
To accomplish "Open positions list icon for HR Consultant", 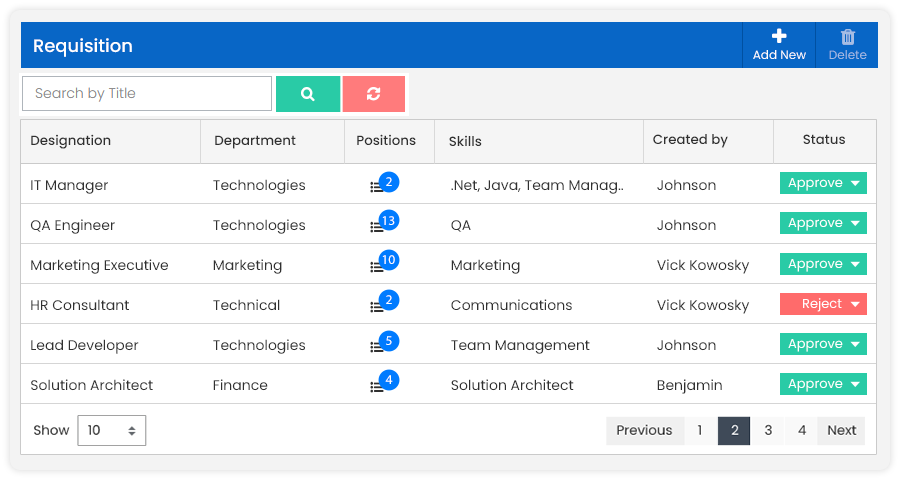I will coord(377,307).
